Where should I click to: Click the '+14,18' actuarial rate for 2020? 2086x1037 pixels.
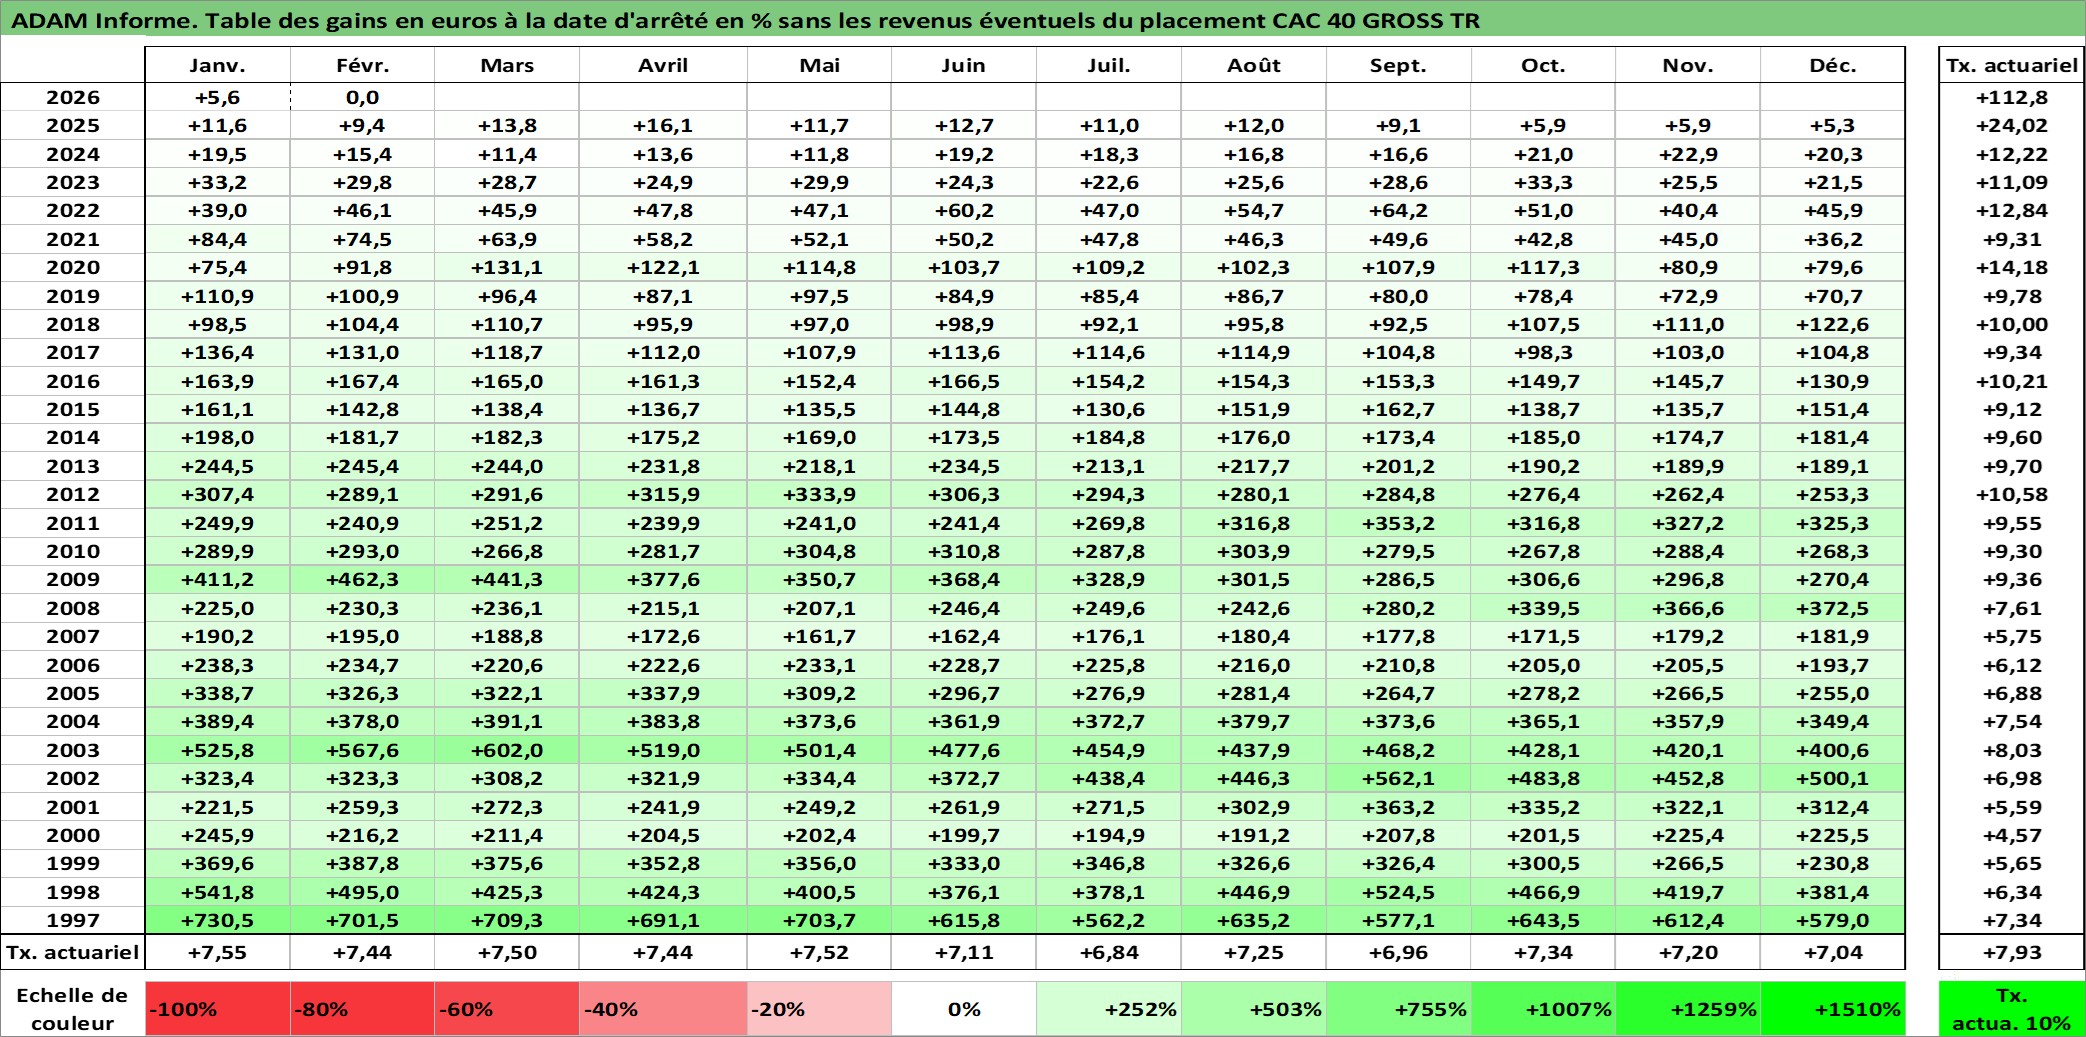point(2012,267)
